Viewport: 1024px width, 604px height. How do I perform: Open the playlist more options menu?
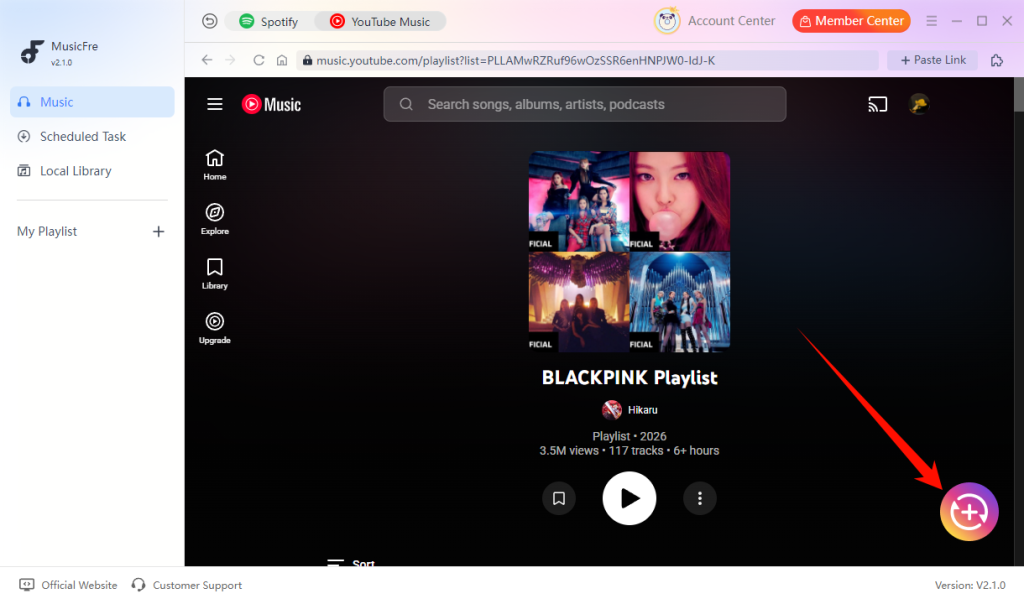pyautogui.click(x=700, y=498)
